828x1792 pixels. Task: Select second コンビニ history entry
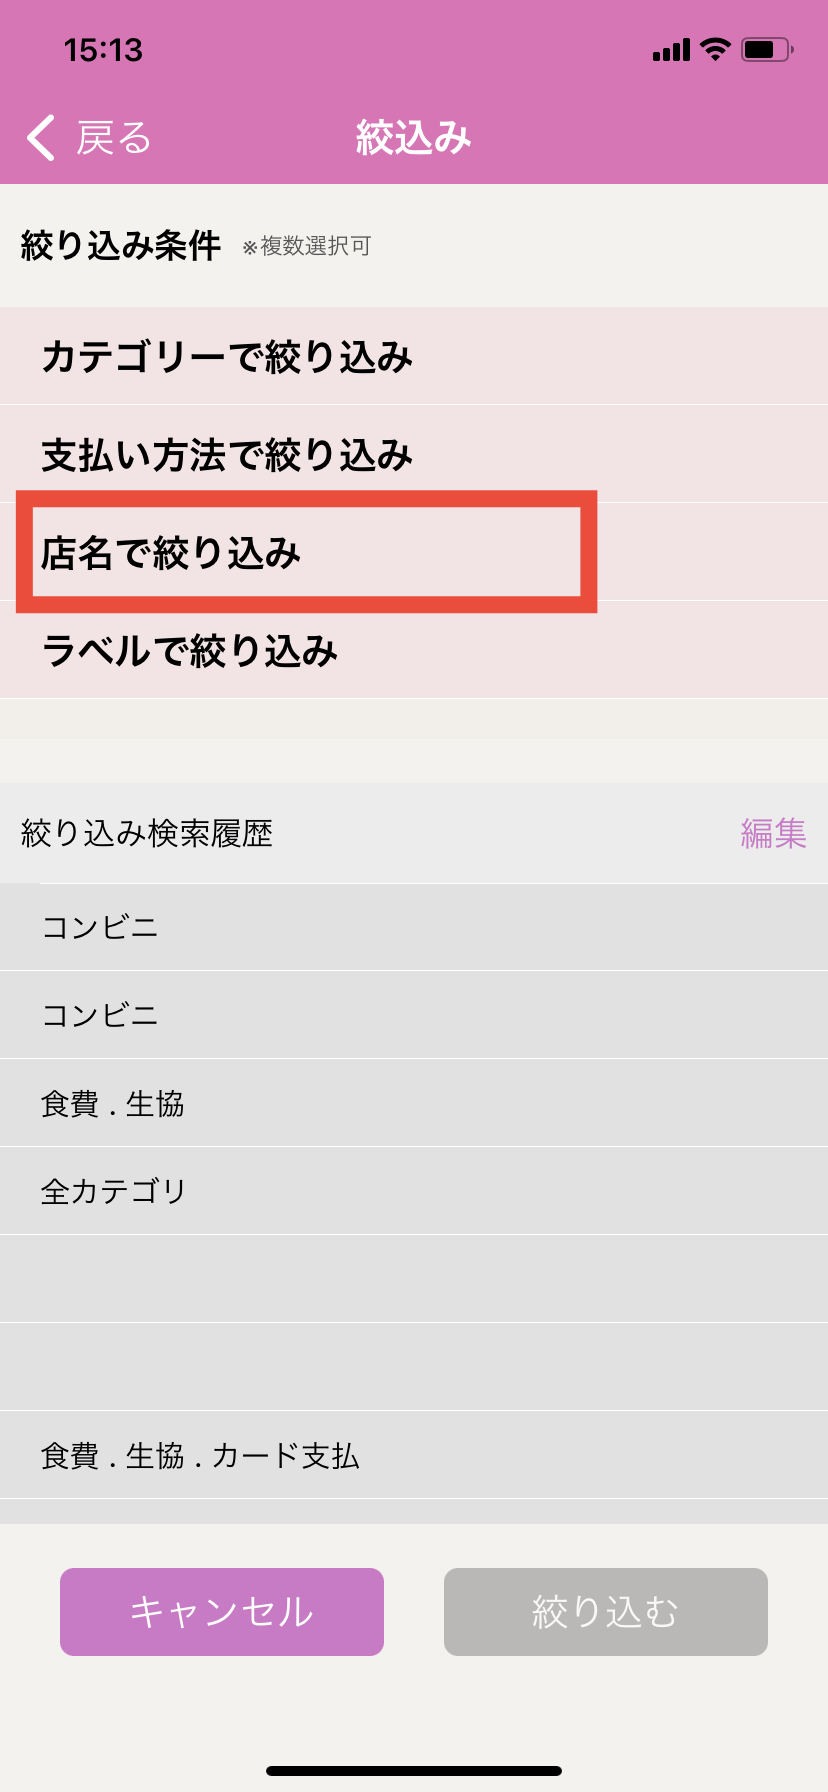[100, 1015]
